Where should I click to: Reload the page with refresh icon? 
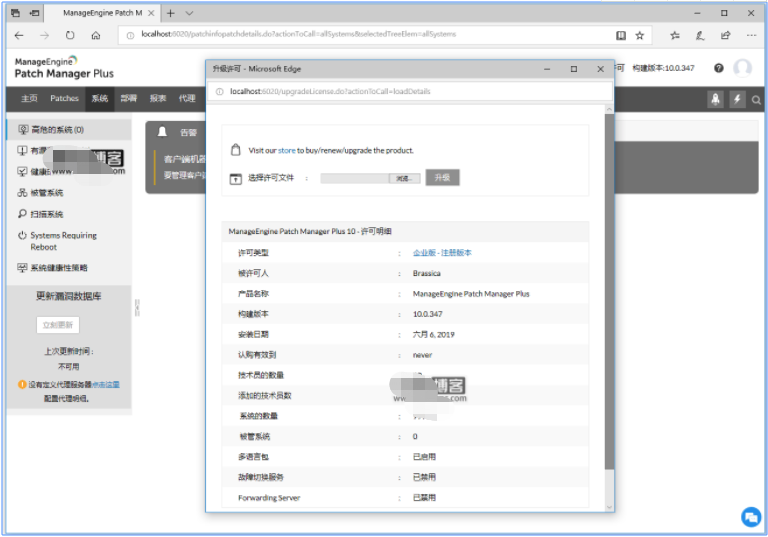[70, 35]
